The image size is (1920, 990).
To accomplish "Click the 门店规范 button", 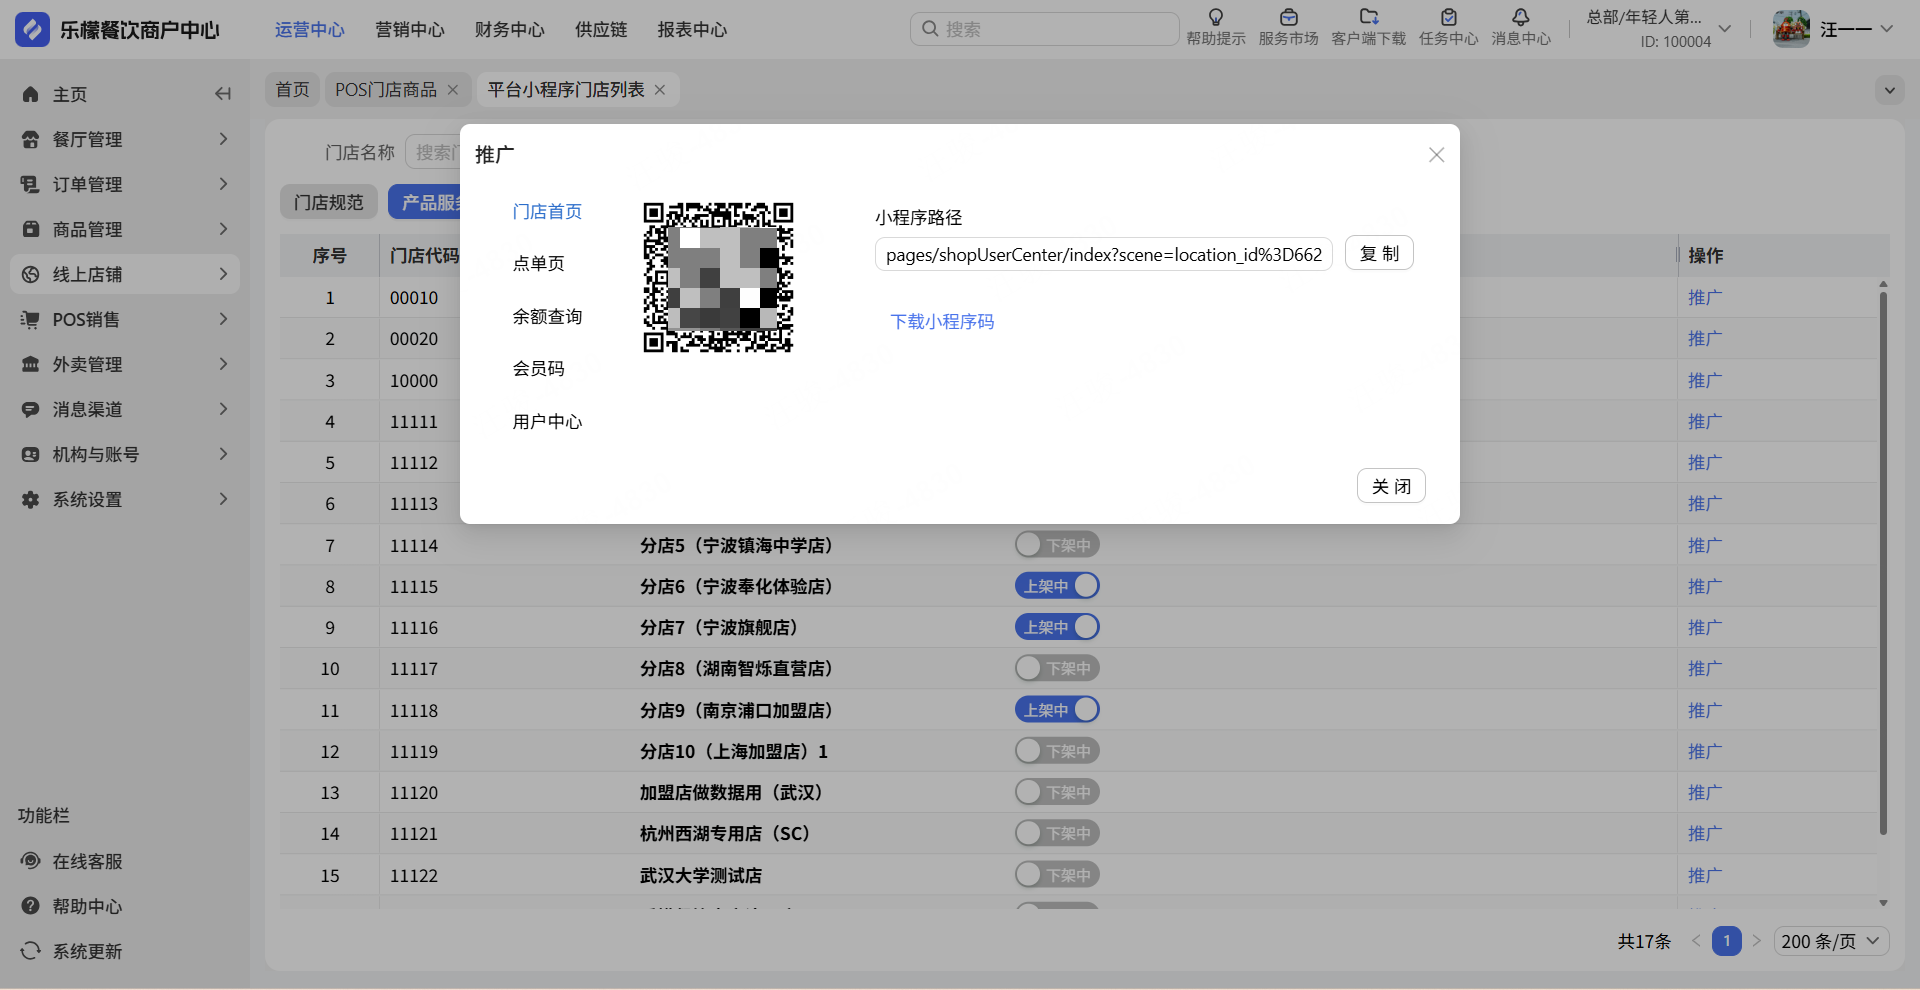I will pos(329,203).
